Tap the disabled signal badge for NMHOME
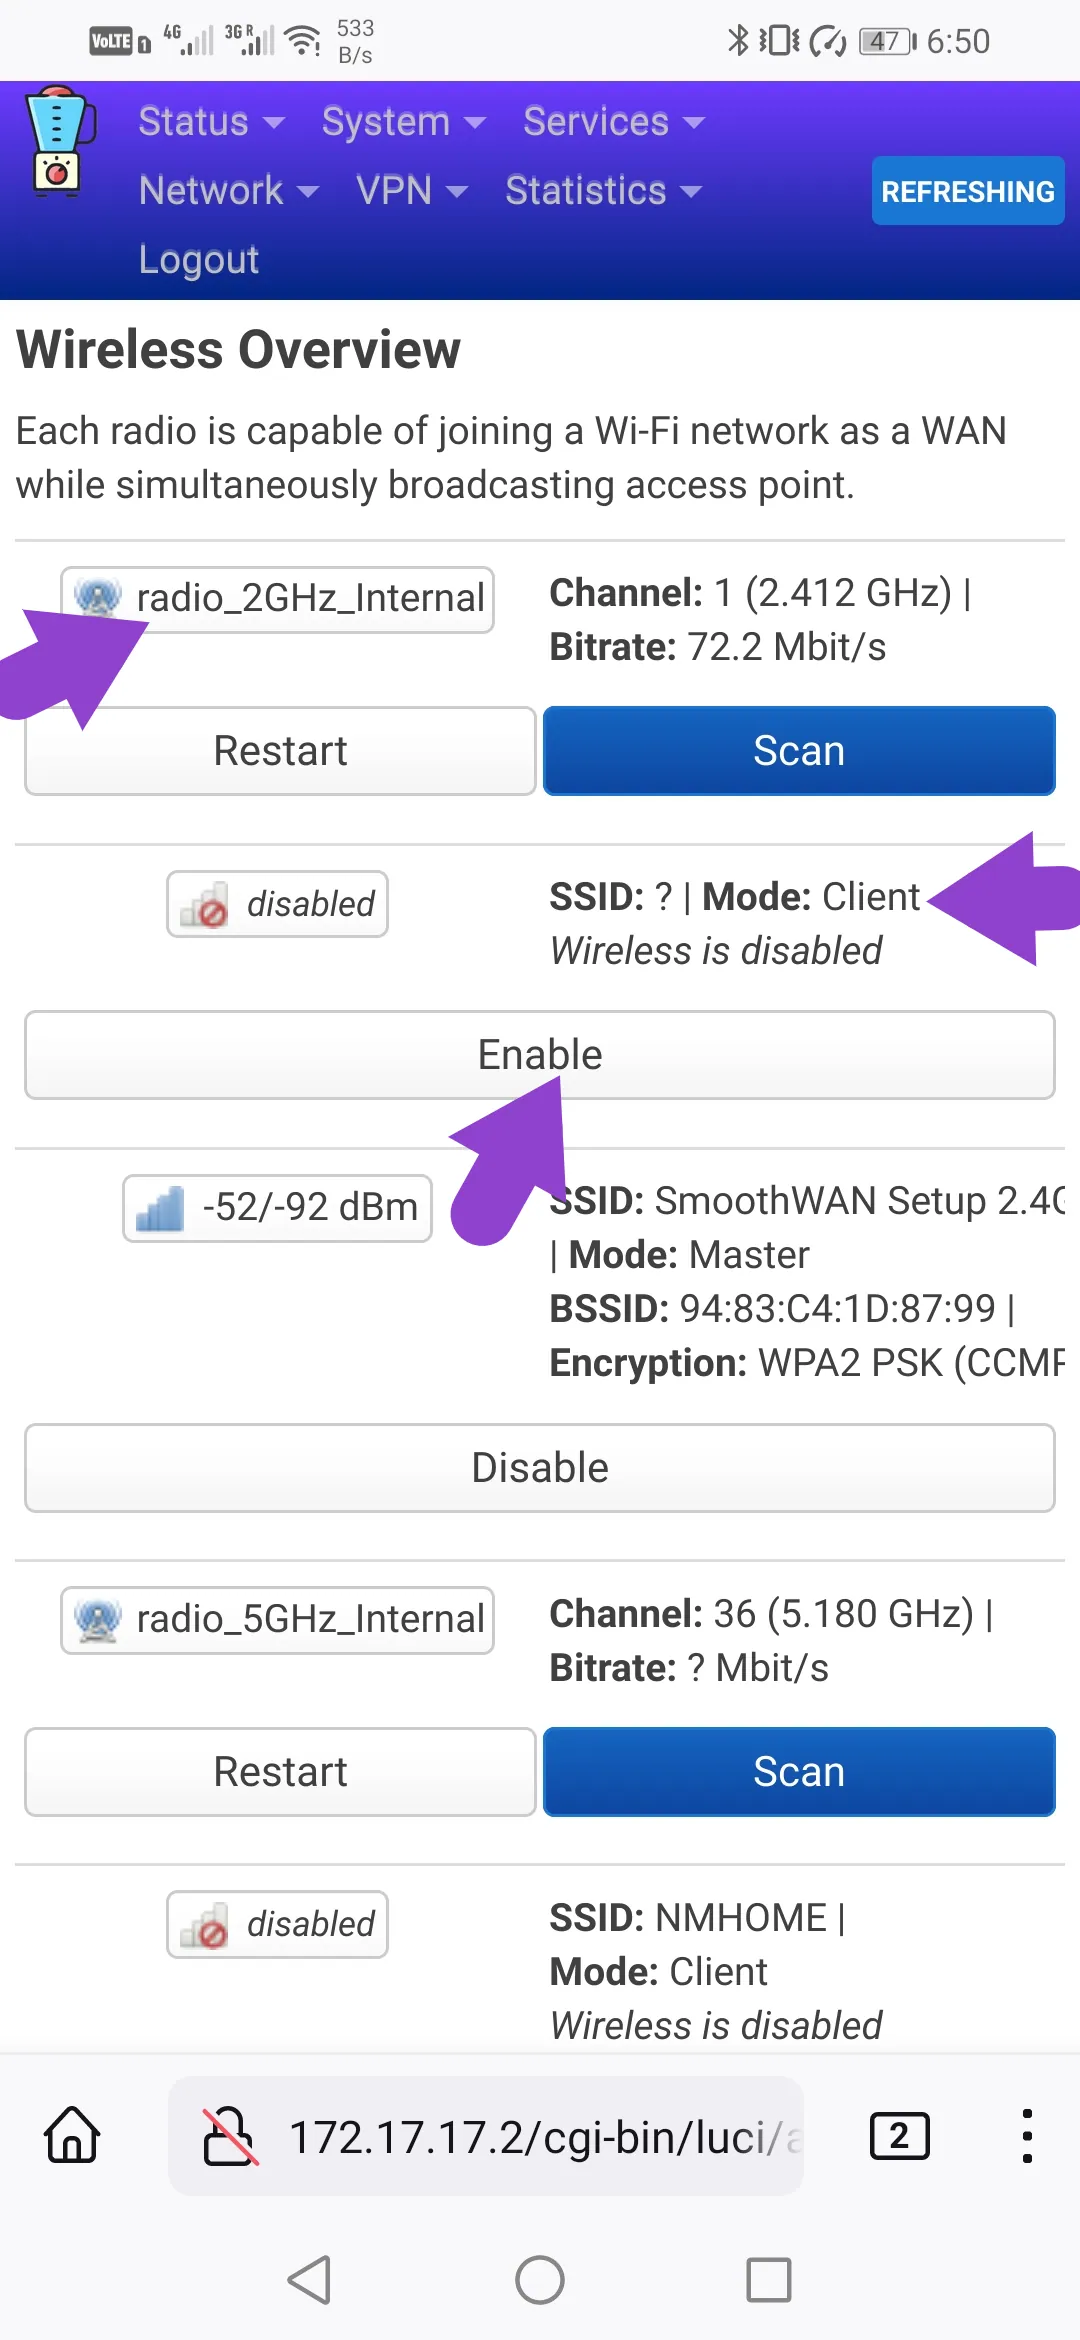This screenshot has width=1080, height=2340. coord(277,1924)
